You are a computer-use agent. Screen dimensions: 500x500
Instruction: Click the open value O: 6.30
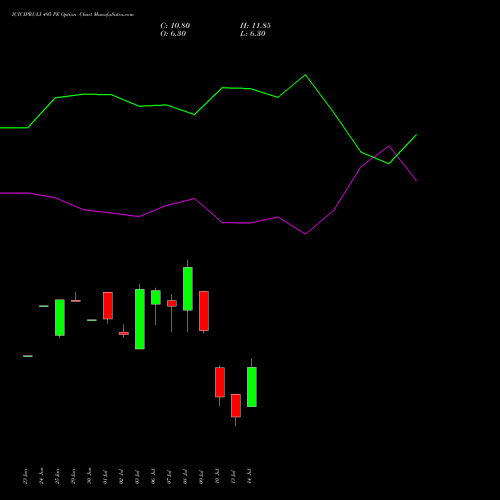click(173, 34)
